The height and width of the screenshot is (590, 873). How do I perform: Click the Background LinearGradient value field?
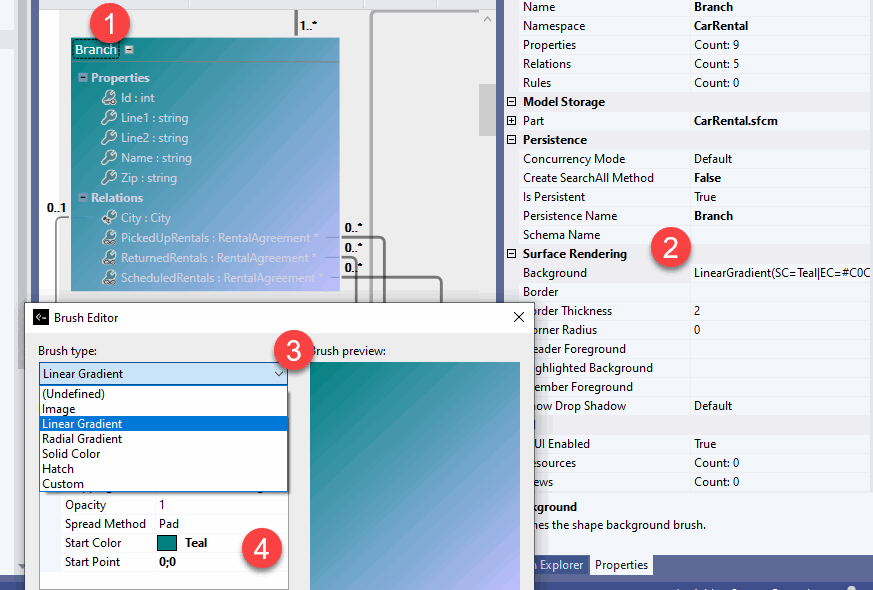780,273
